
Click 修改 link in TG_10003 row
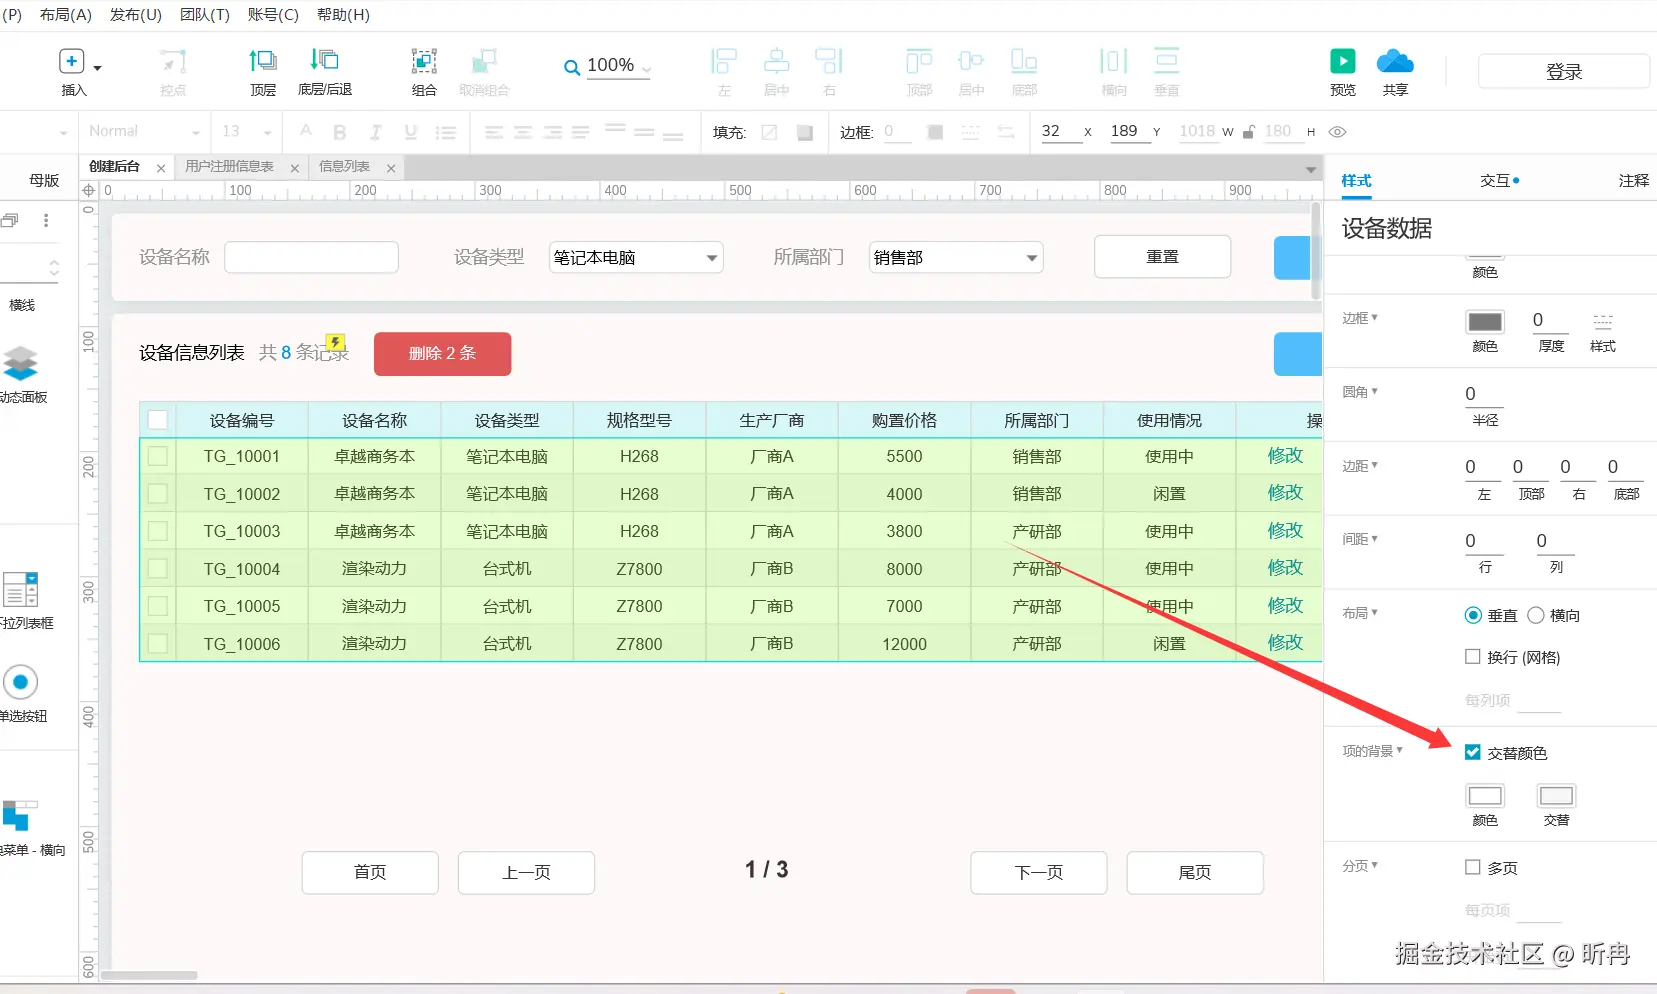[1285, 531]
